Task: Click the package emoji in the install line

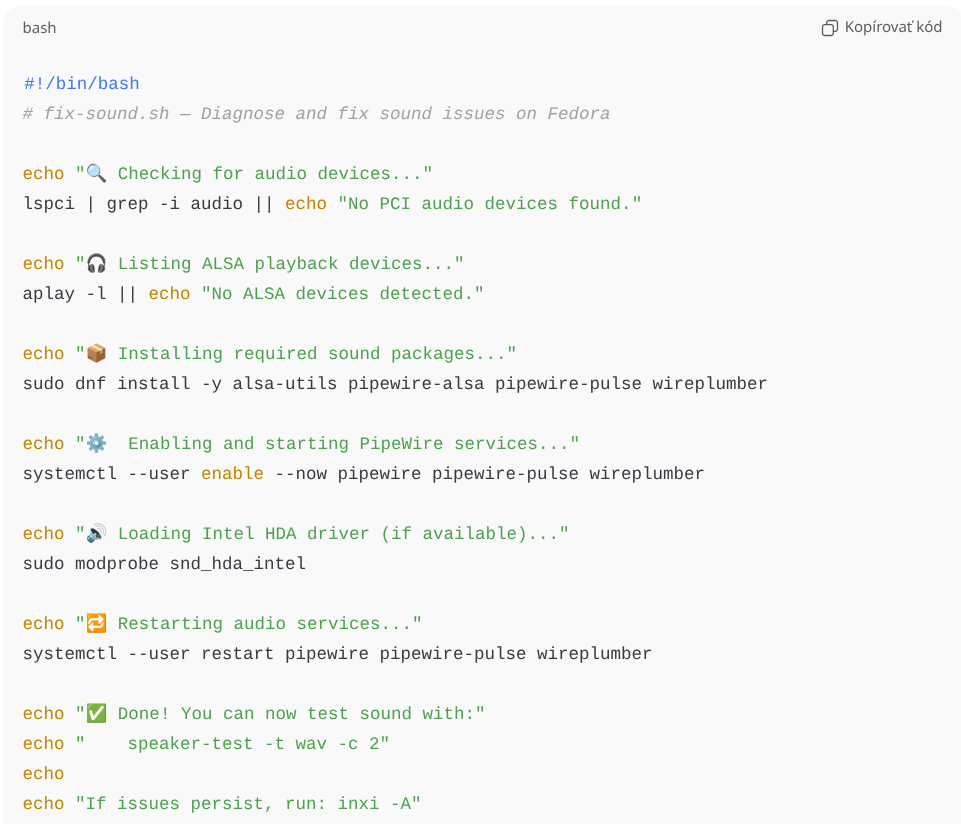Action: [95, 352]
